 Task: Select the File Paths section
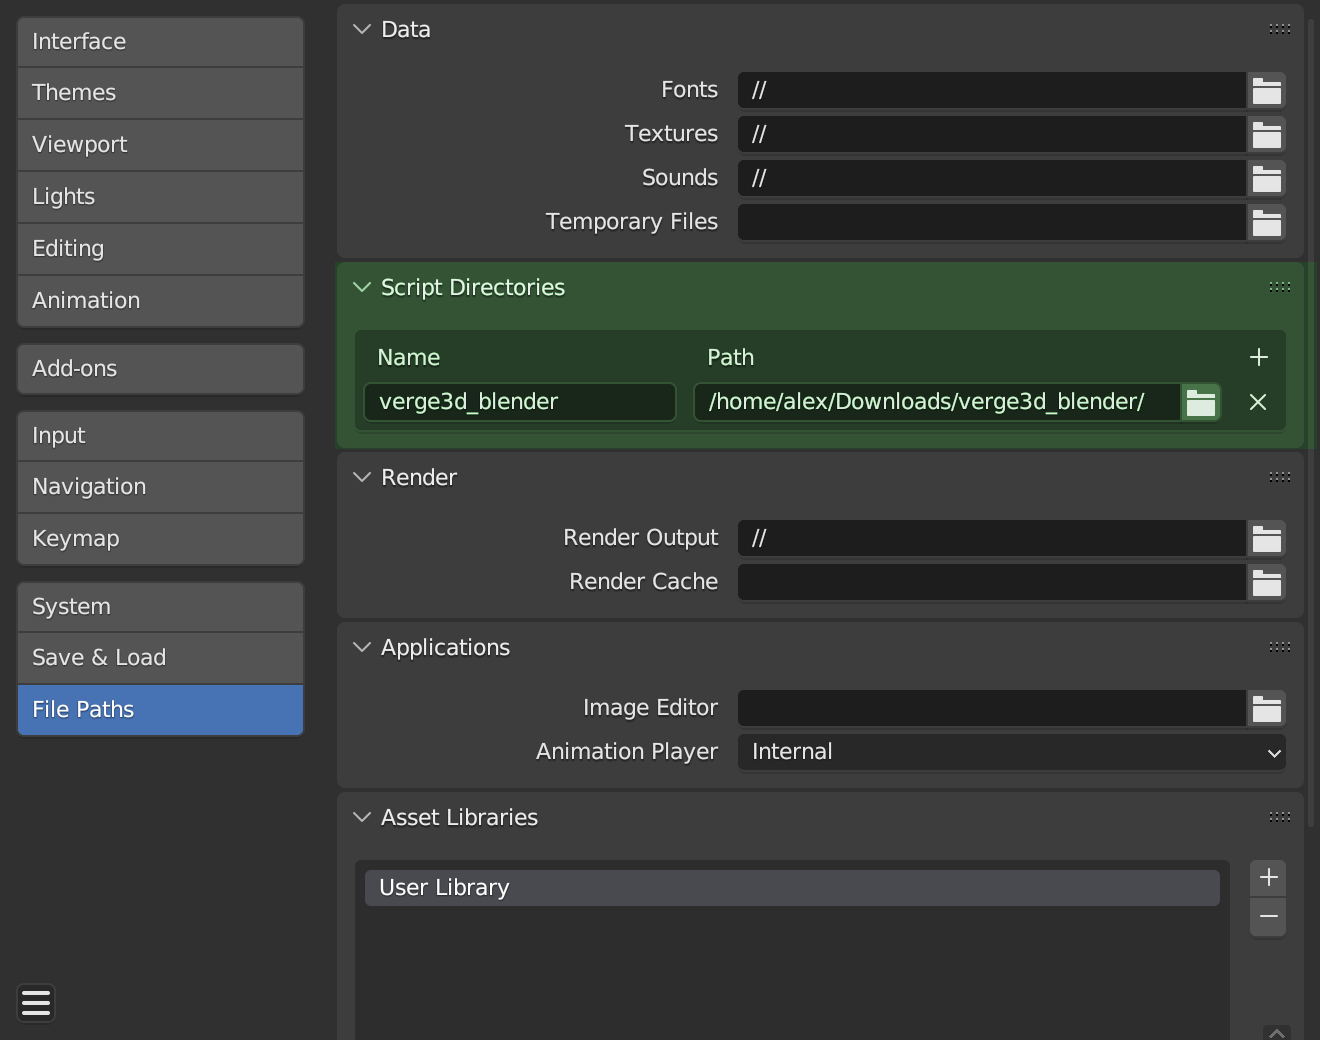(160, 710)
